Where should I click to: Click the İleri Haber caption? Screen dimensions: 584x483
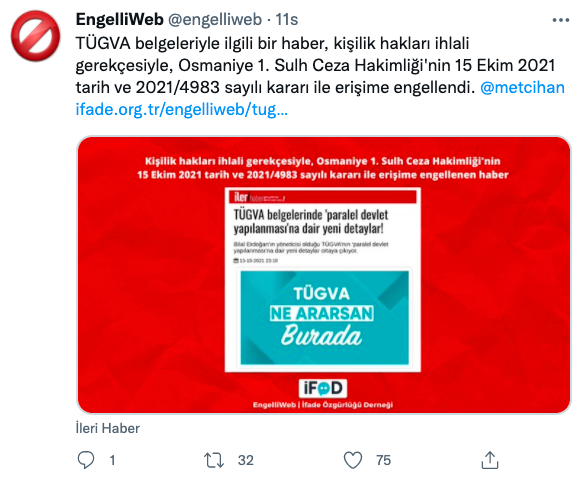[108, 428]
